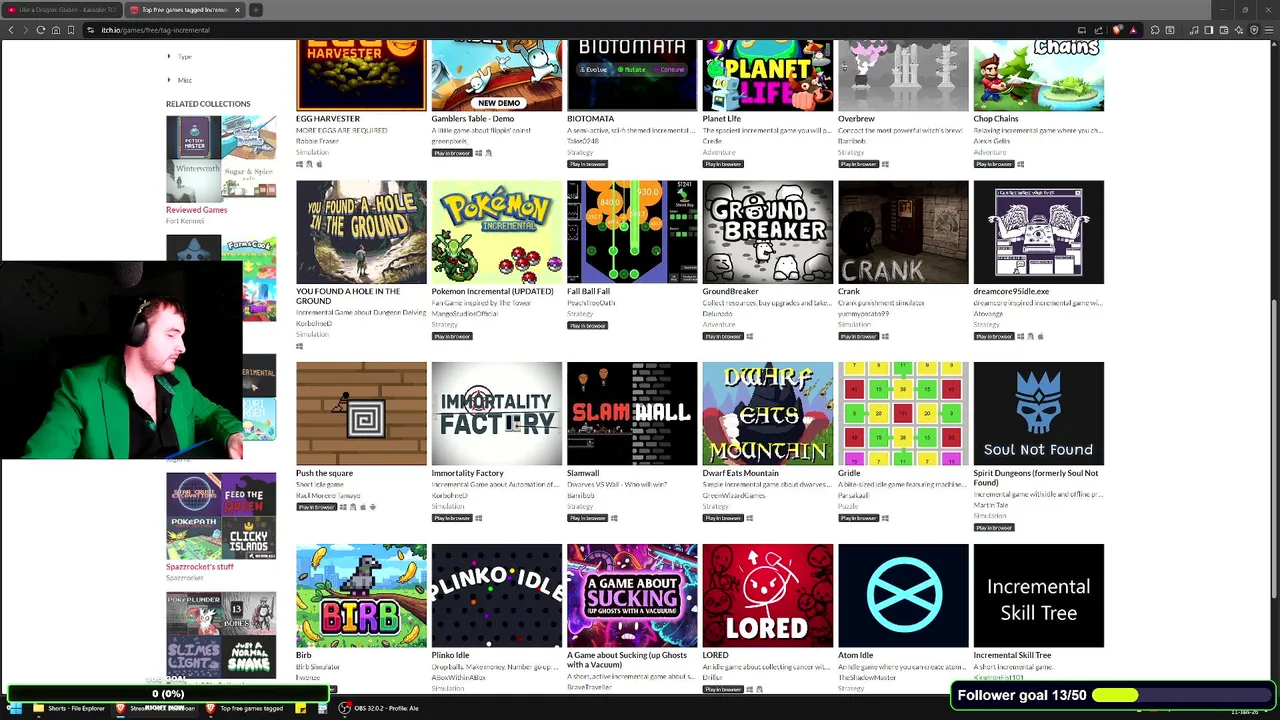Open Gridle game thumbnail

tap(903, 414)
